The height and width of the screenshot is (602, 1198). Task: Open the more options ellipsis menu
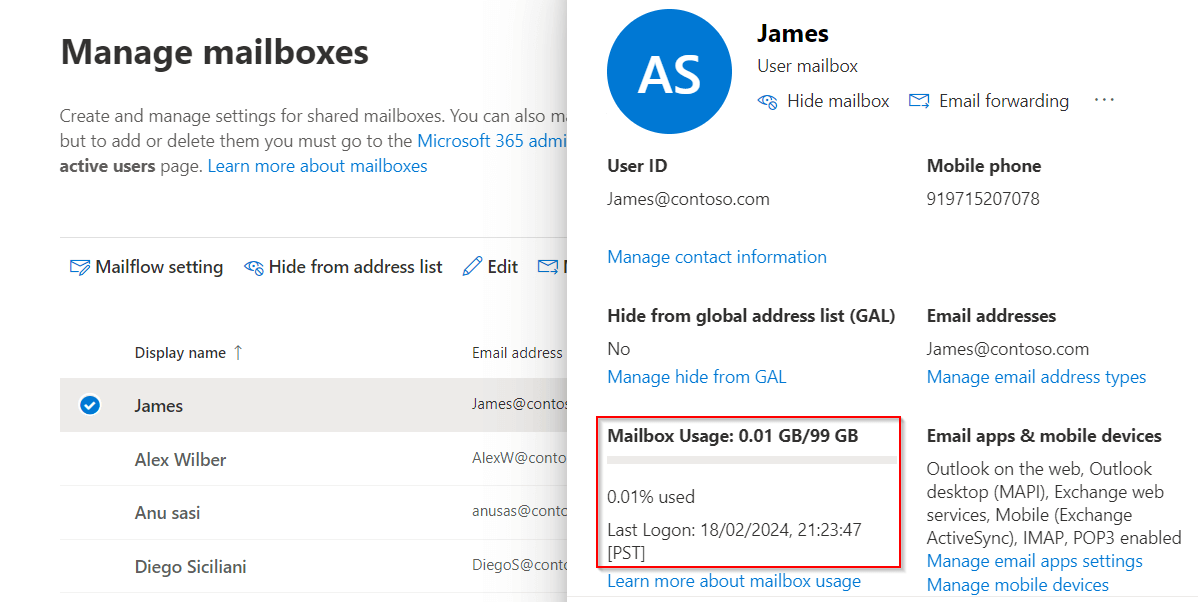1104,100
